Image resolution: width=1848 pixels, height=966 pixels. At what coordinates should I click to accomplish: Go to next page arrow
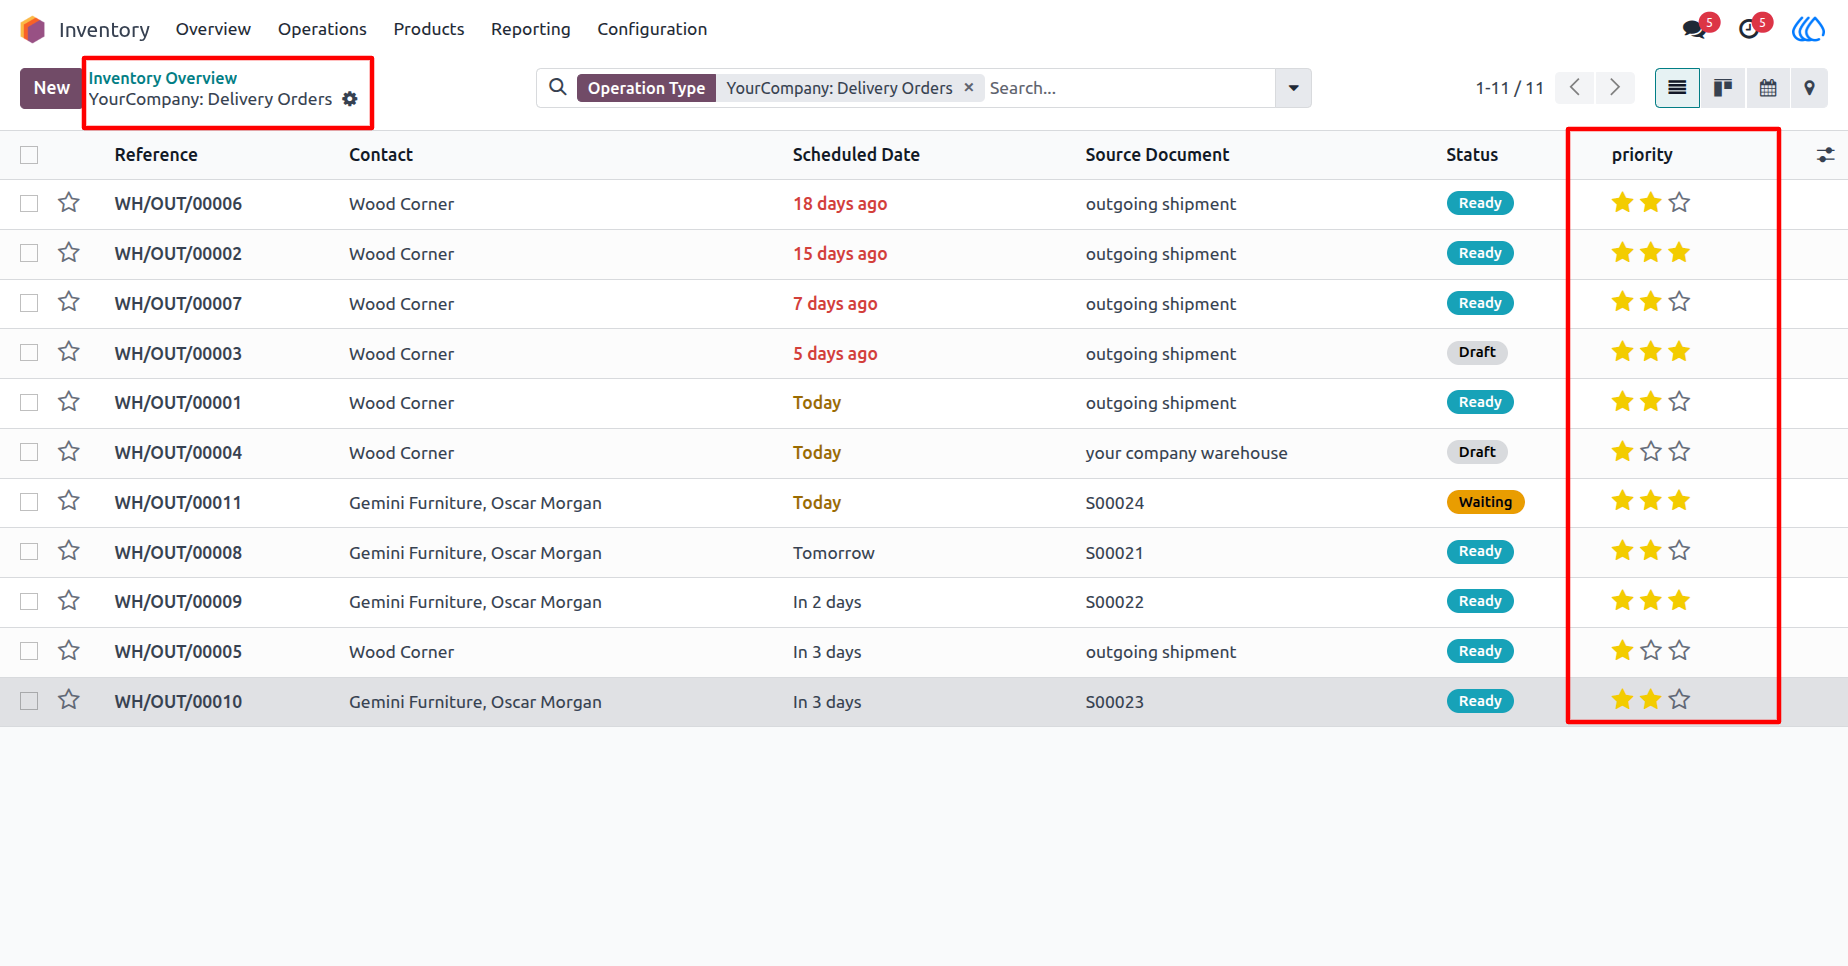(1615, 88)
